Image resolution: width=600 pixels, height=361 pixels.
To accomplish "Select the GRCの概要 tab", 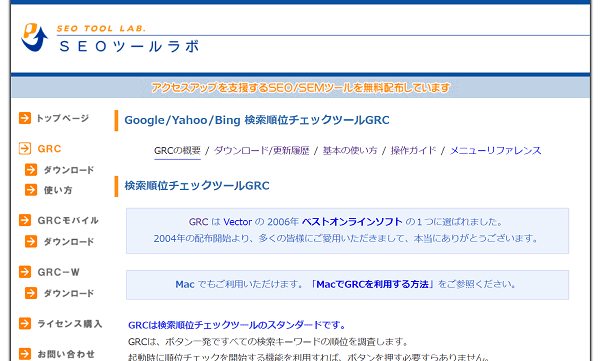I will tap(177, 150).
